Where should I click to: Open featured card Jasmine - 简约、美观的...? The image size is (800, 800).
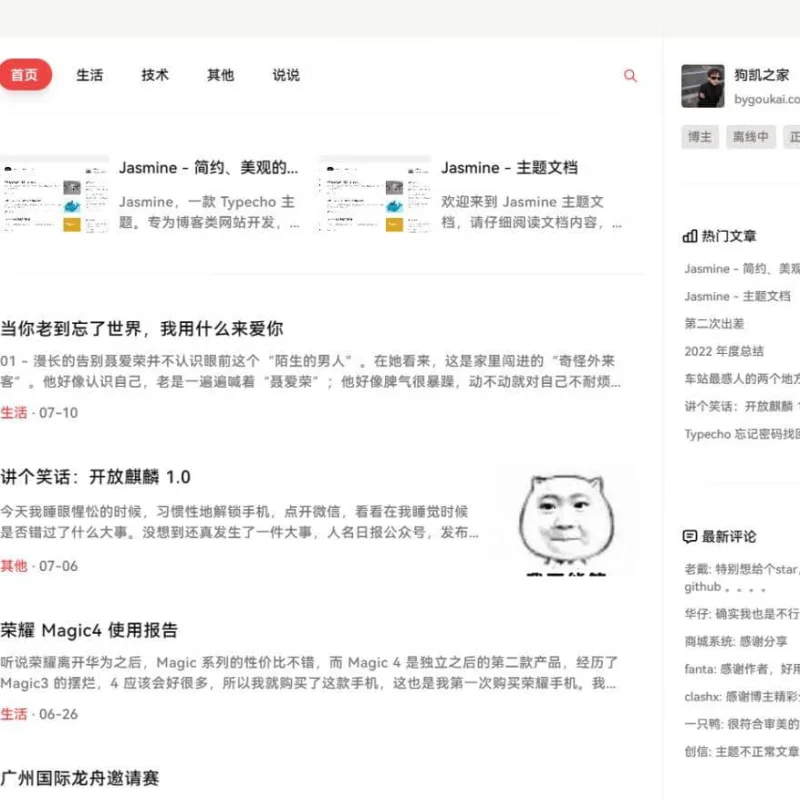click(208, 167)
